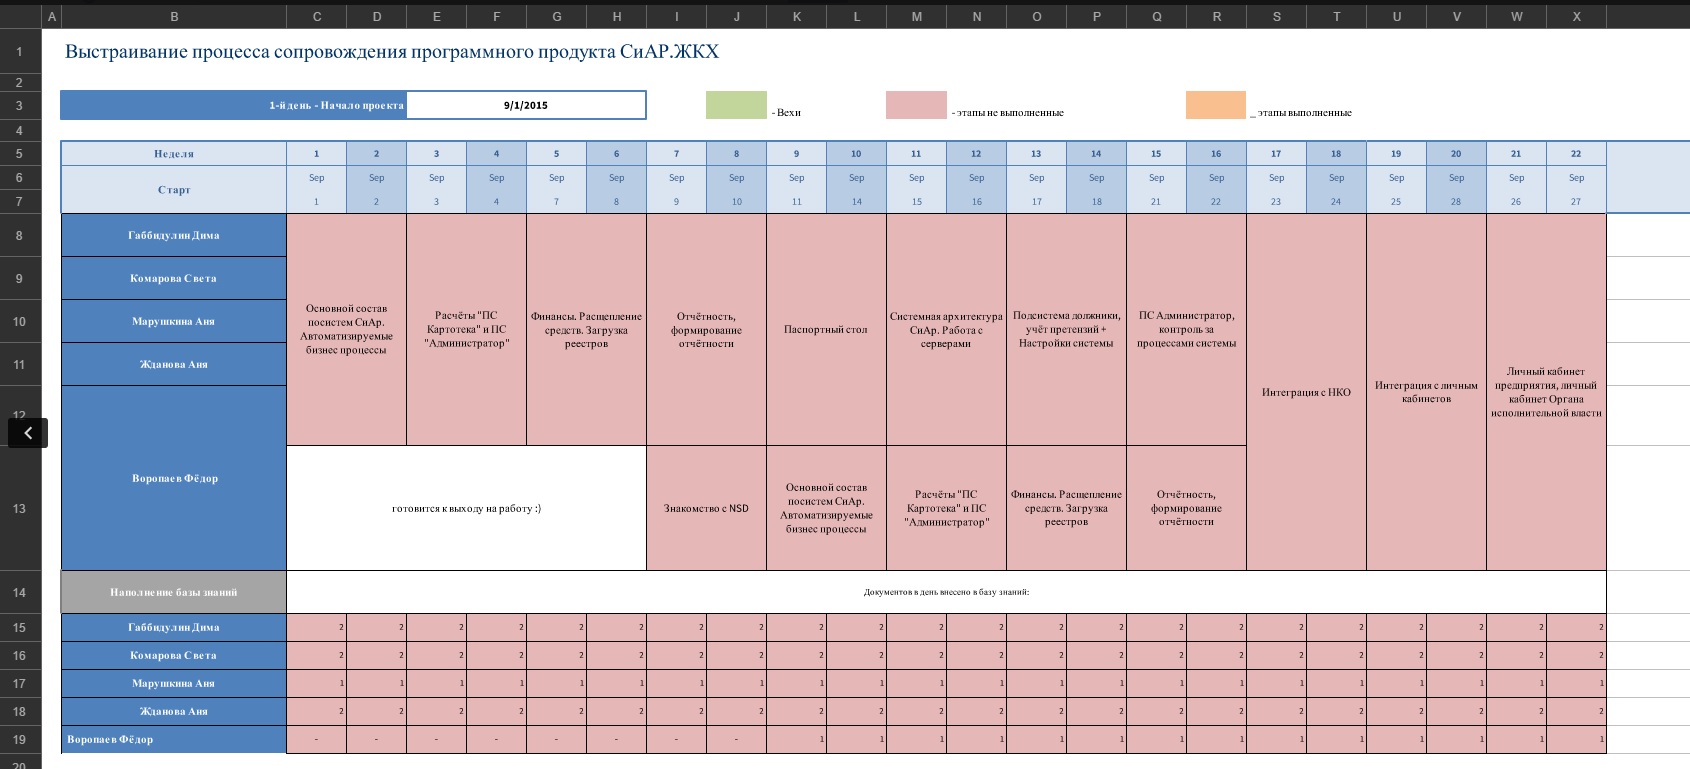Select row 3 header
1690x769 pixels.
20,105
